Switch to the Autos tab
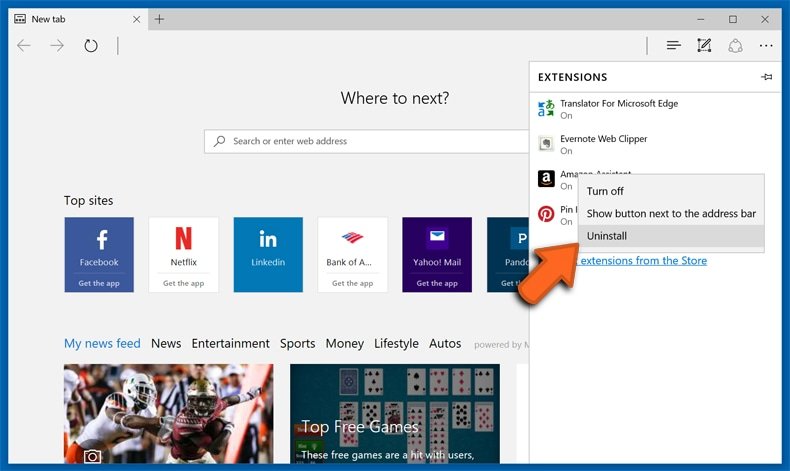790x471 pixels. coord(445,344)
